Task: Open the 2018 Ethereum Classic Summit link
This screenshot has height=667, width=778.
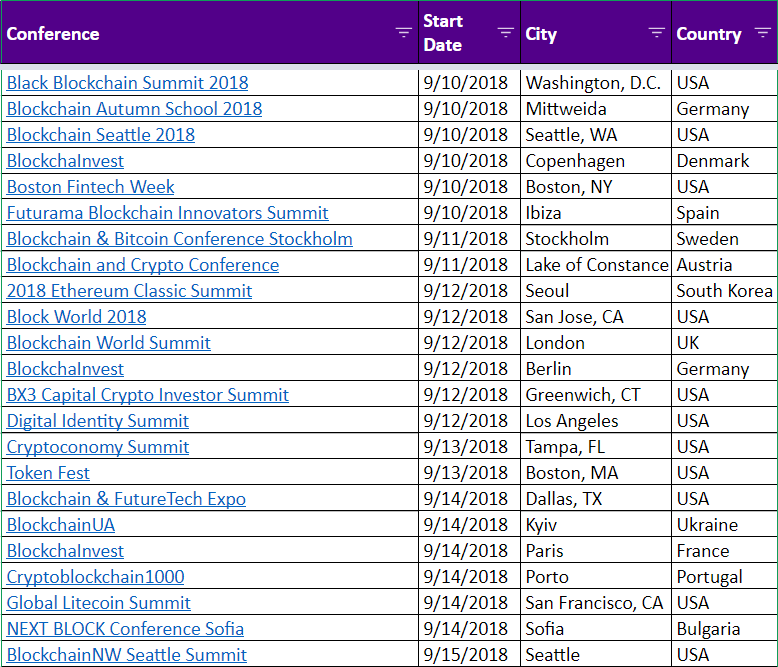Action: click(130, 291)
